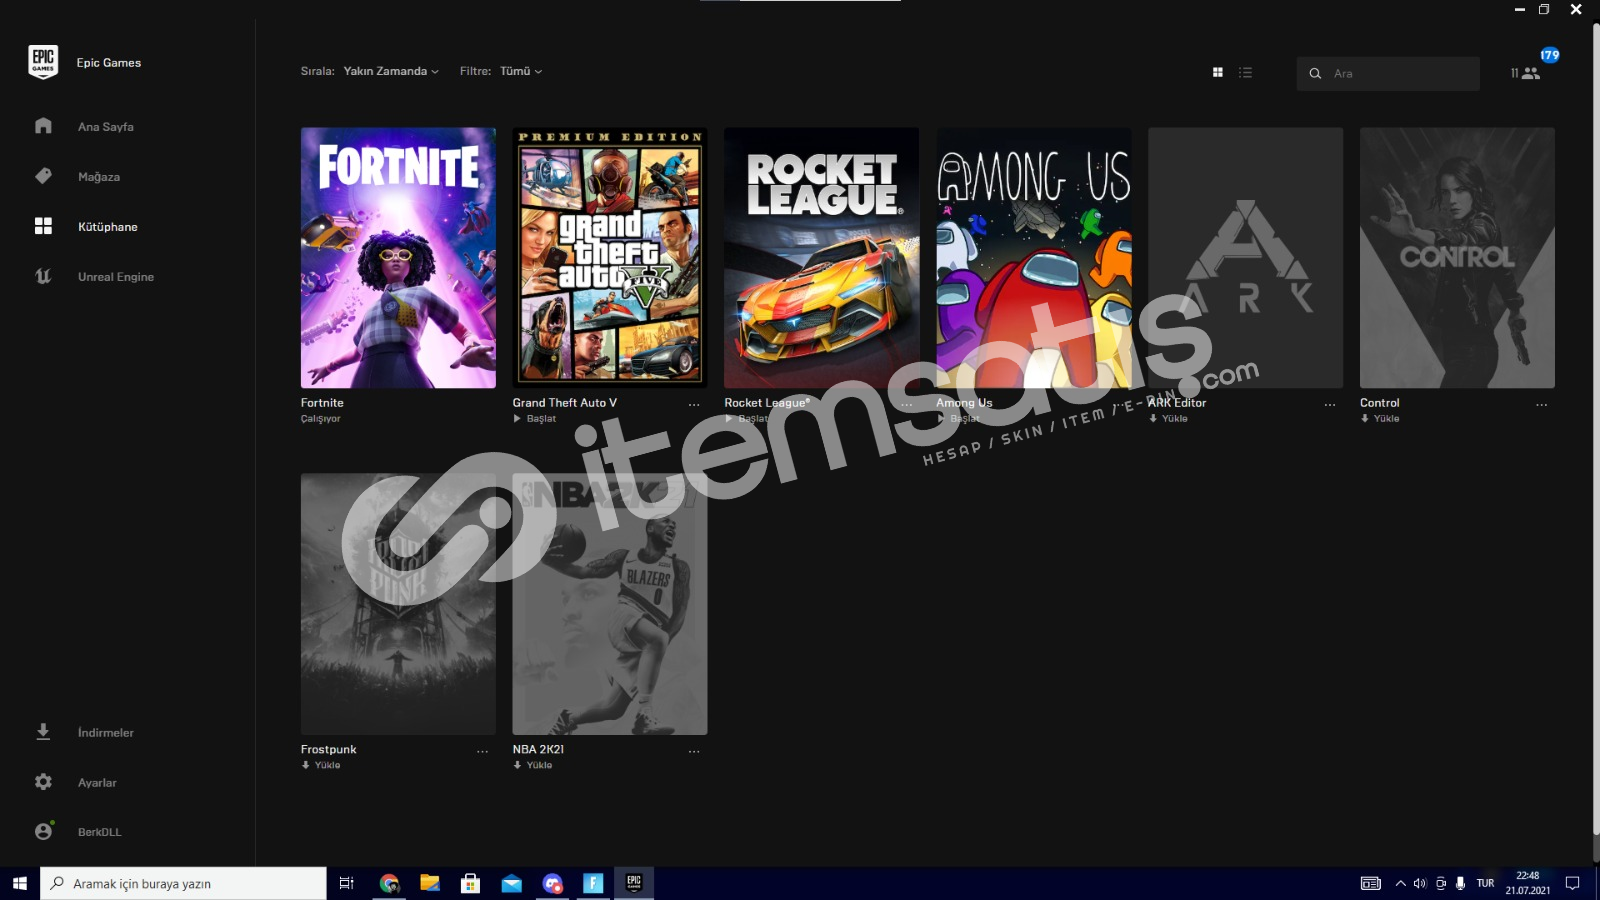Click the Frostpunk cover thumbnail
Viewport: 1600px width, 900px height.
tap(398, 604)
